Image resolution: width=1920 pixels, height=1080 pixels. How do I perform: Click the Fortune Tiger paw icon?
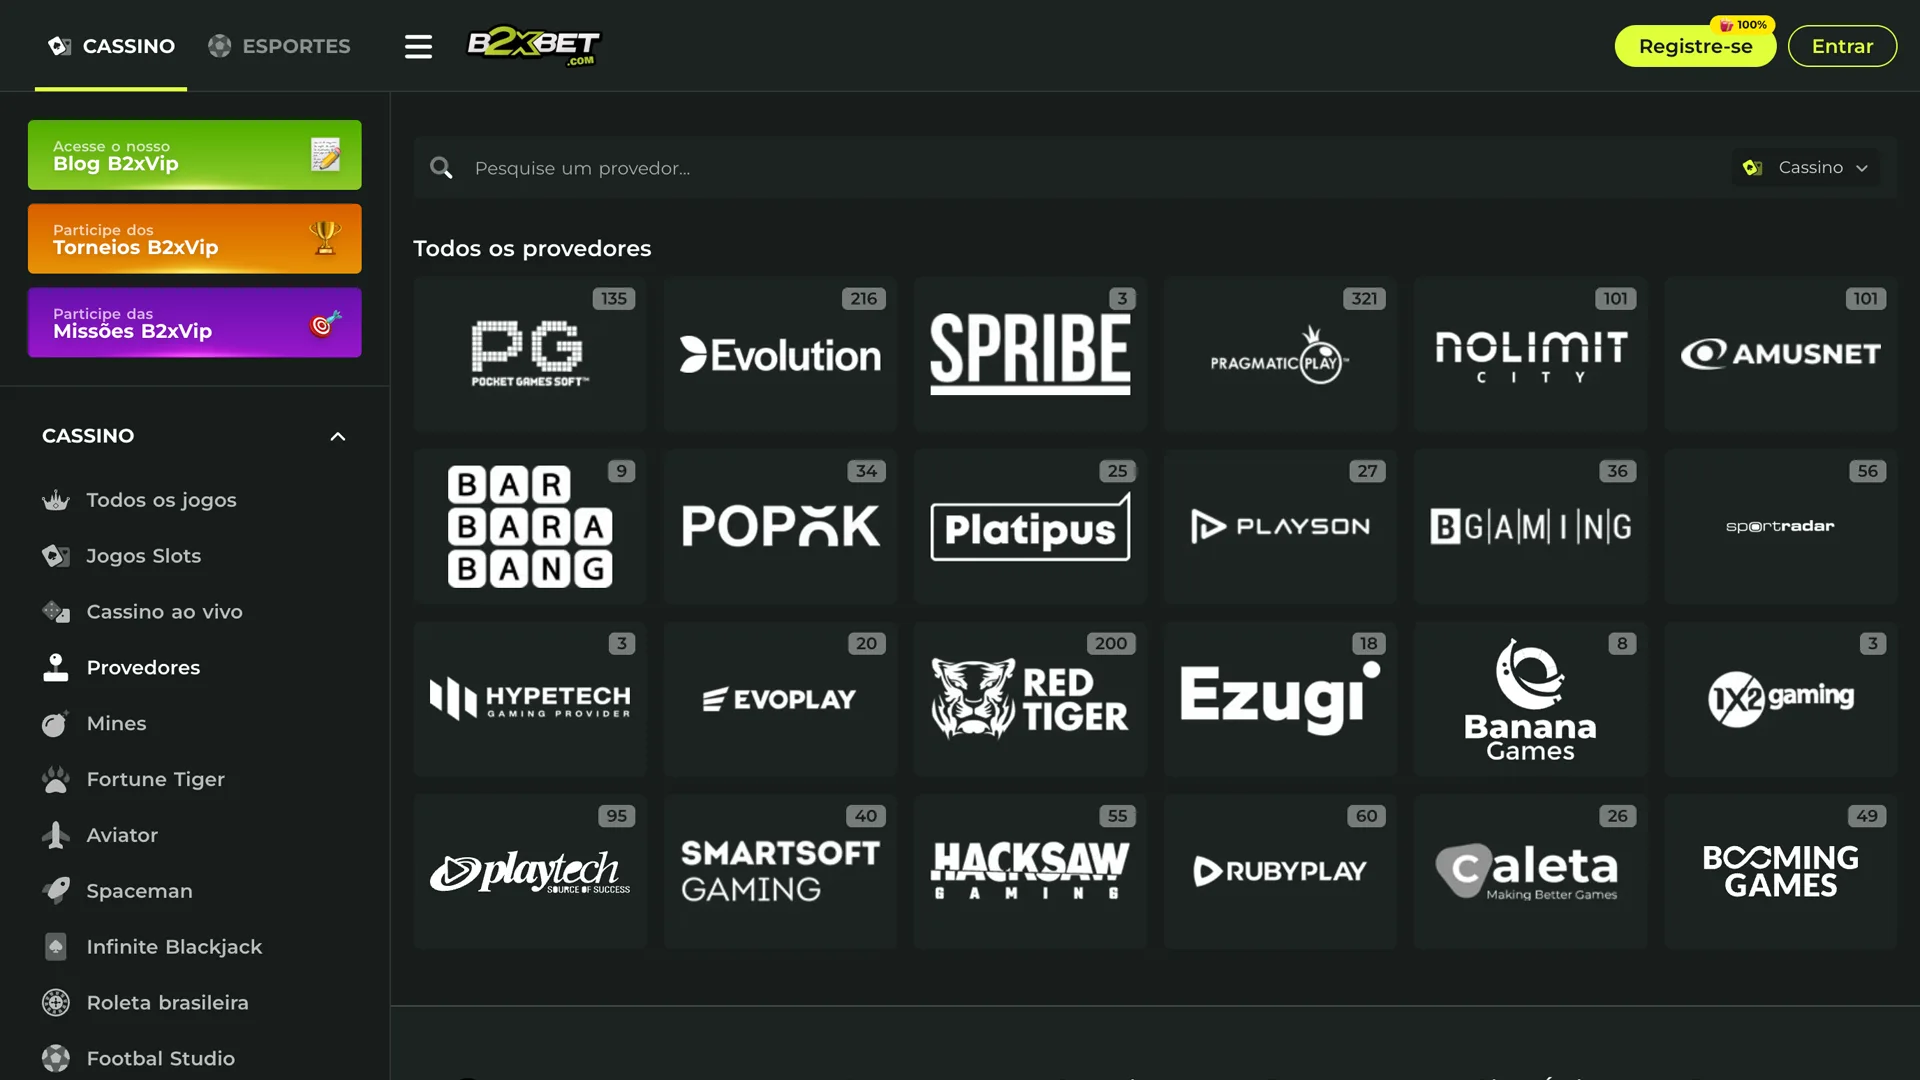pyautogui.click(x=56, y=779)
